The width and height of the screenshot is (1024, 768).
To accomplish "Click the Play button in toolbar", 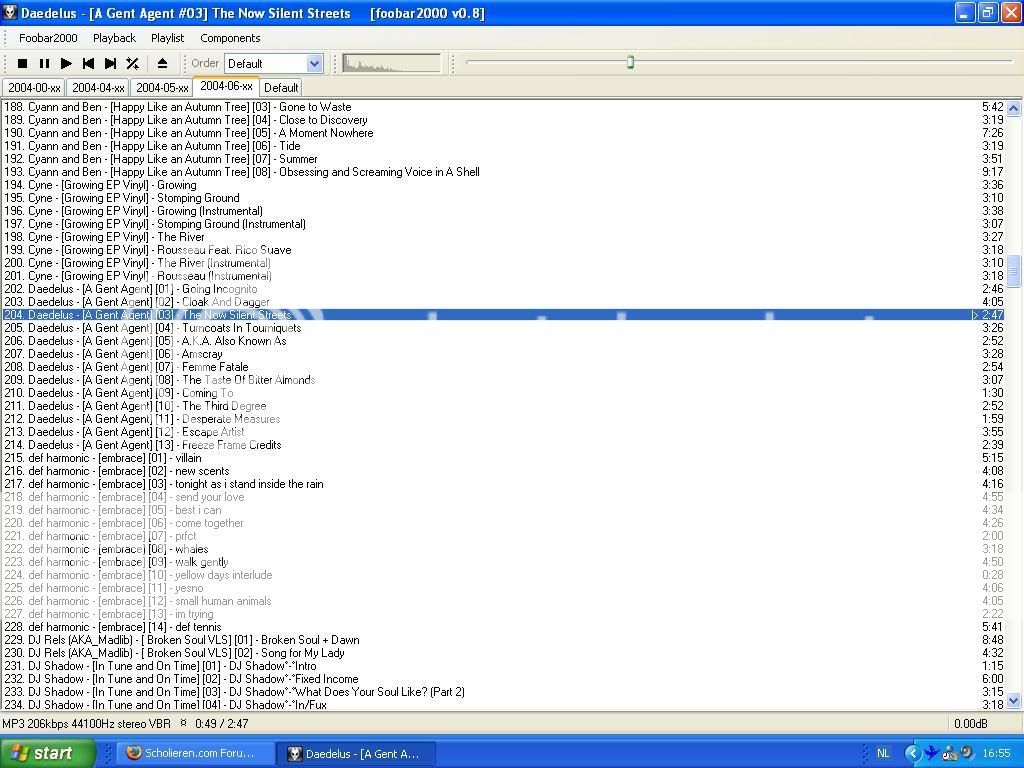I will click(66, 63).
